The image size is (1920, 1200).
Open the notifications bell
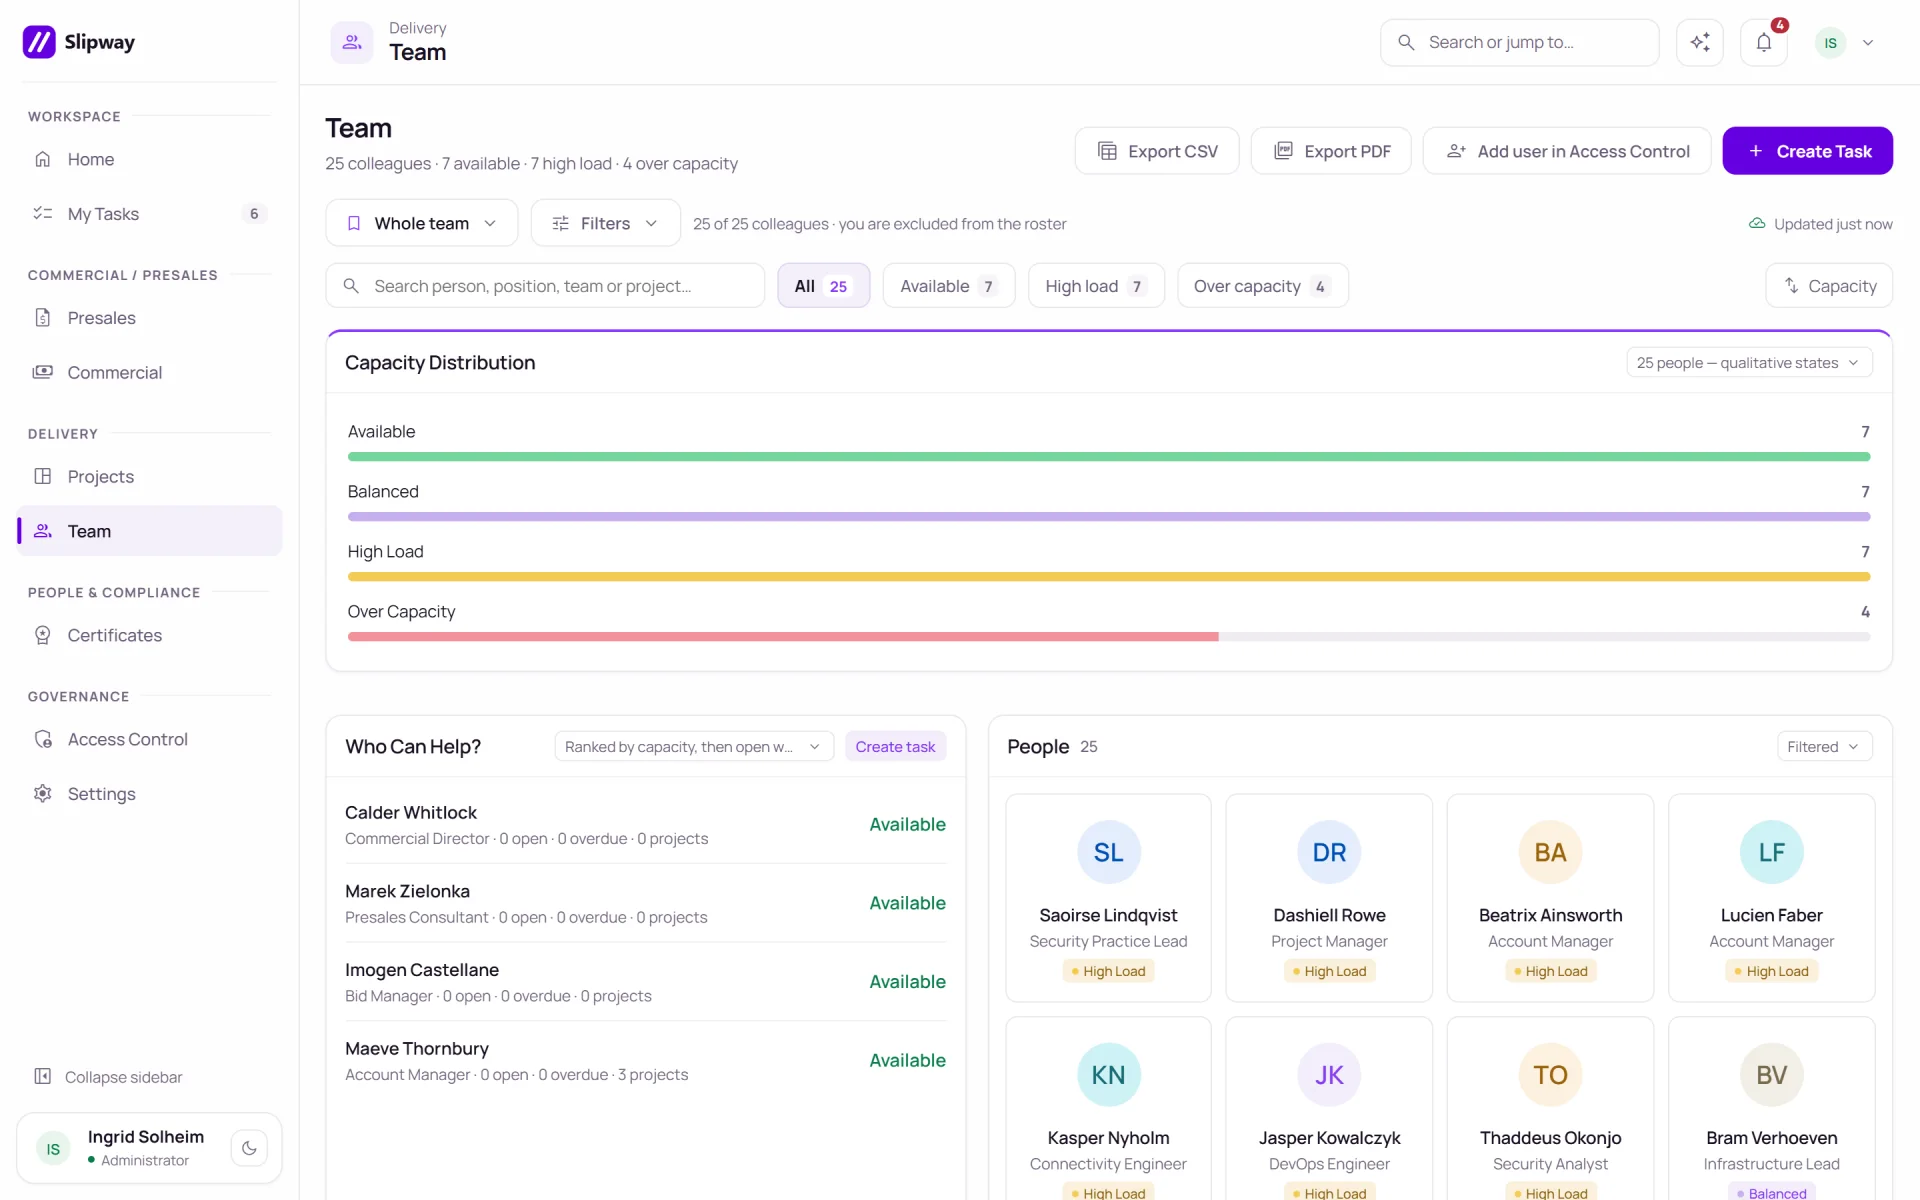coord(1763,43)
